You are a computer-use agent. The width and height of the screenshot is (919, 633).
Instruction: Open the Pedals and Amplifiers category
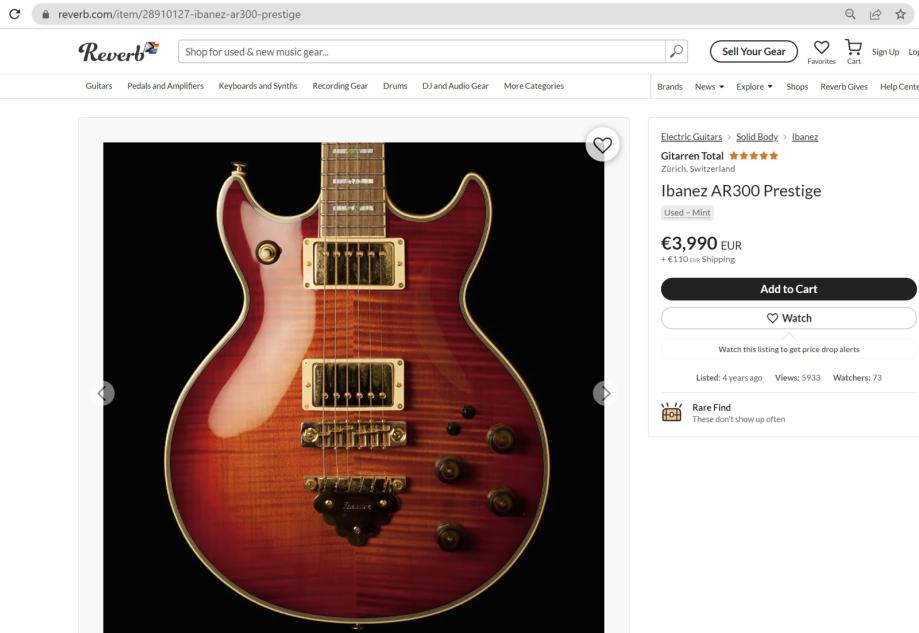[165, 86]
